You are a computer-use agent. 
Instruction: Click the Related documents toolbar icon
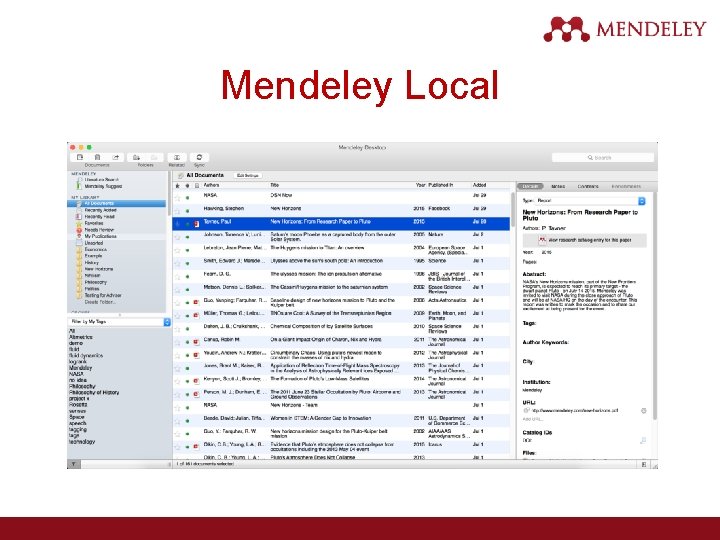(177, 157)
